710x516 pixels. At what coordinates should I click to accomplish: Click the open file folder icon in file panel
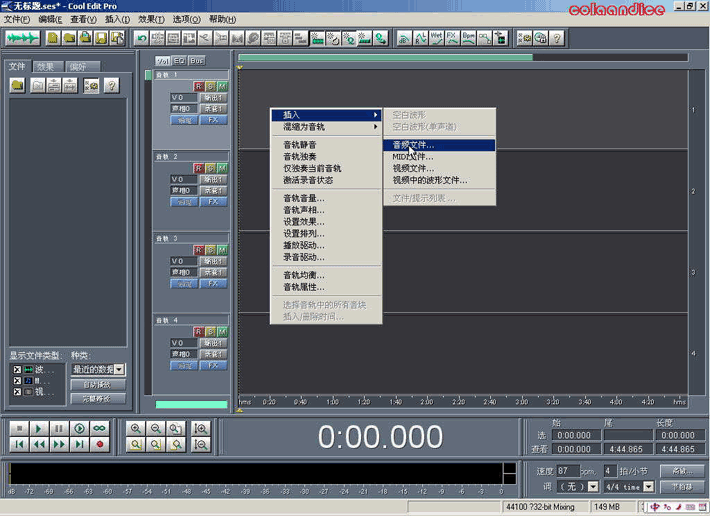coord(18,86)
